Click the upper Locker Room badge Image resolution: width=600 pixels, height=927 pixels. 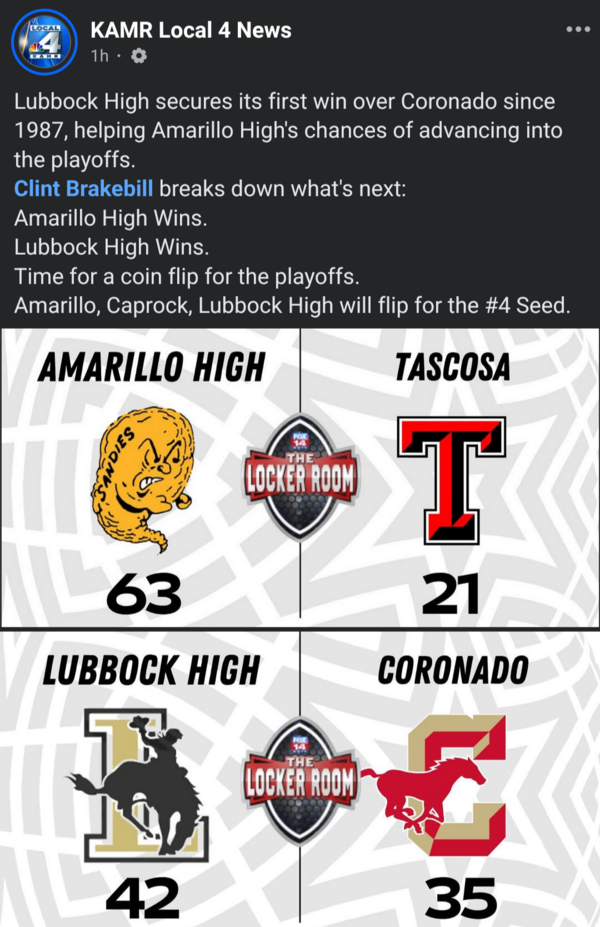click(x=300, y=477)
